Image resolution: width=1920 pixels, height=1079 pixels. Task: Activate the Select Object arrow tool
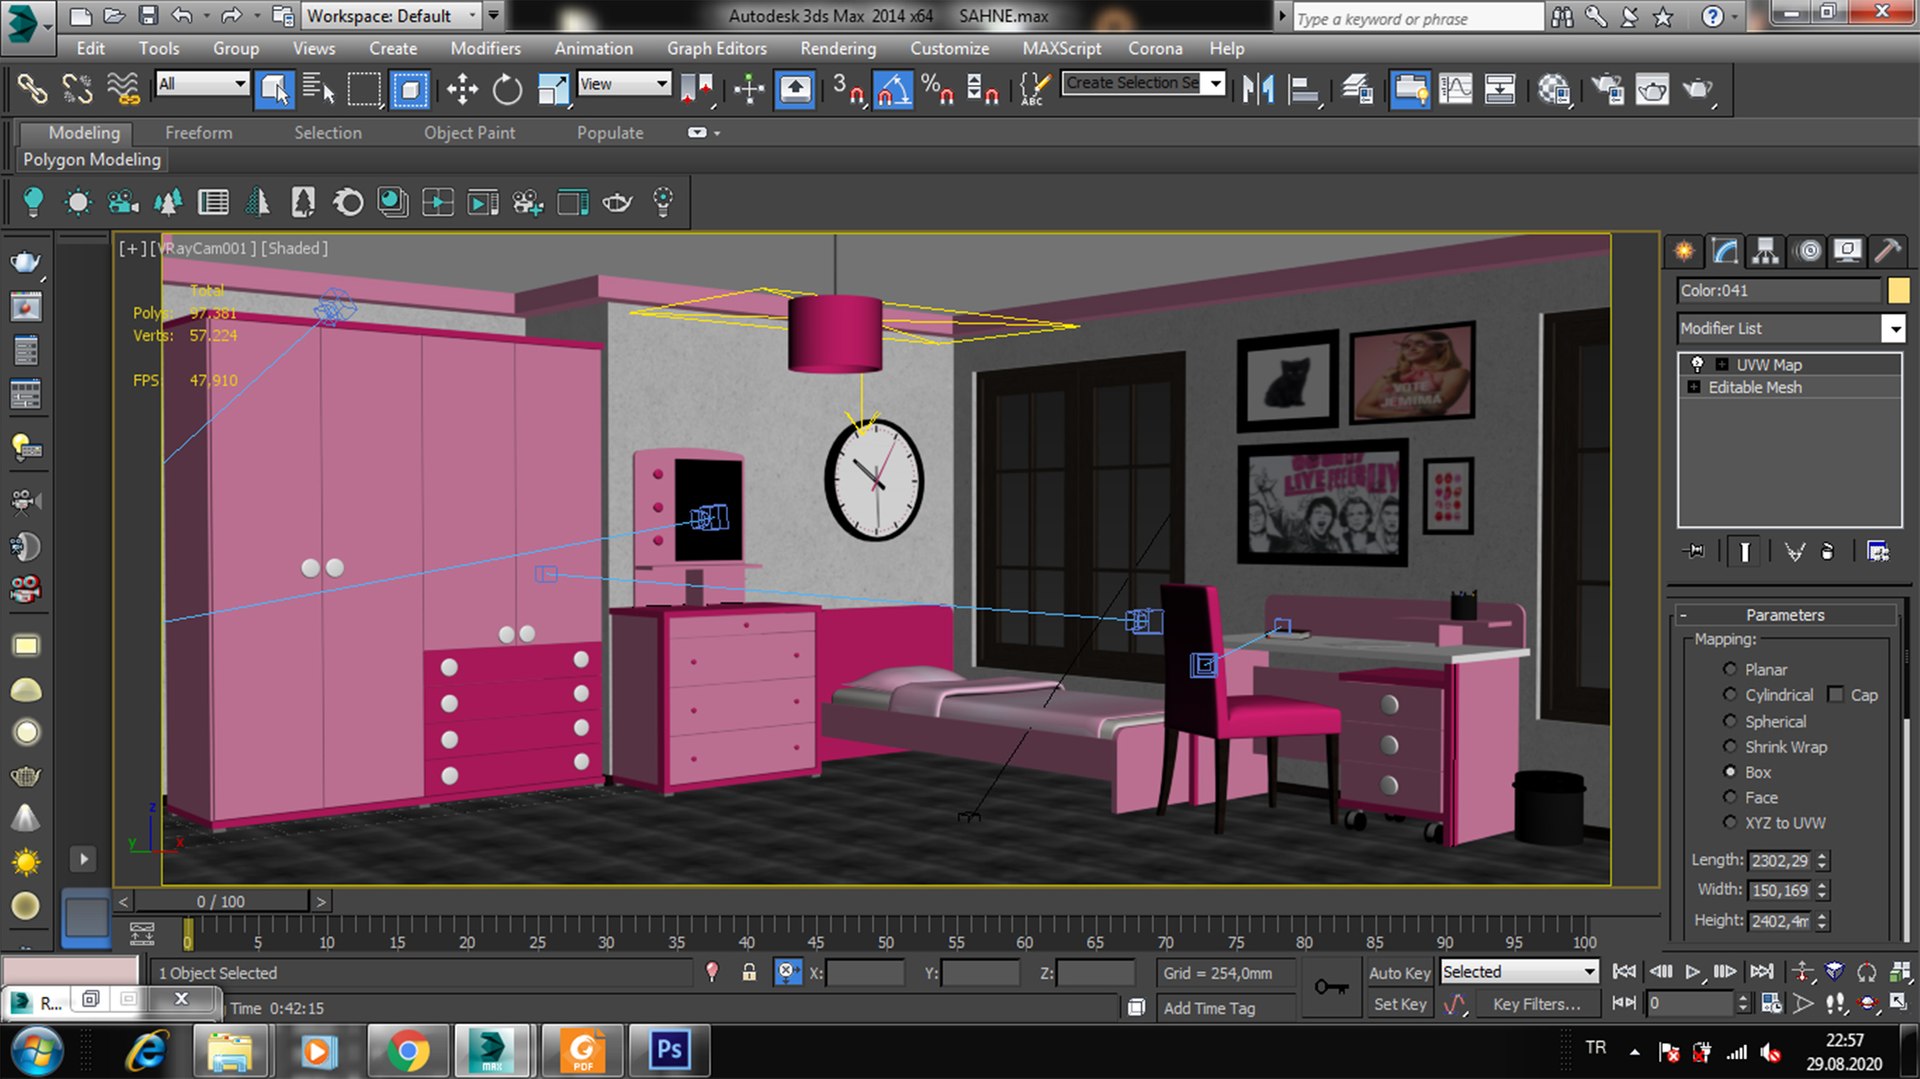coord(274,89)
